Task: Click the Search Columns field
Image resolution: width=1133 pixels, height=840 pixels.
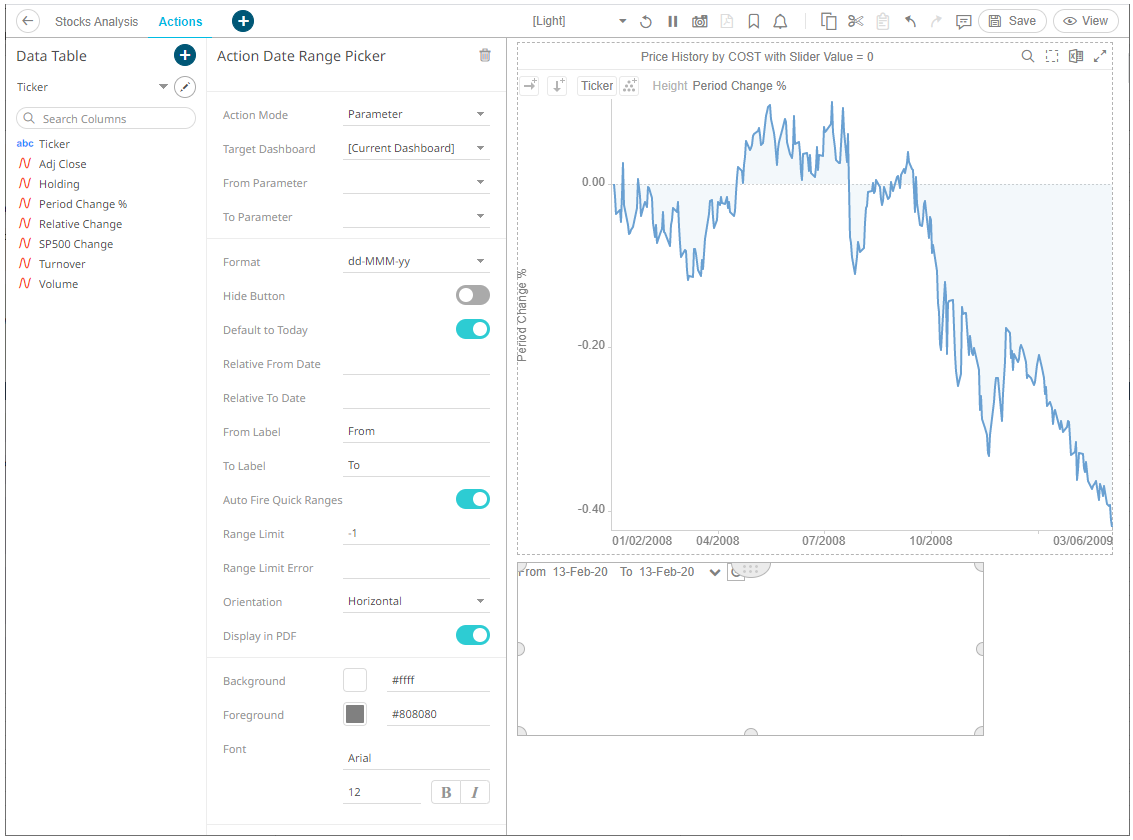Action: pyautogui.click(x=106, y=119)
